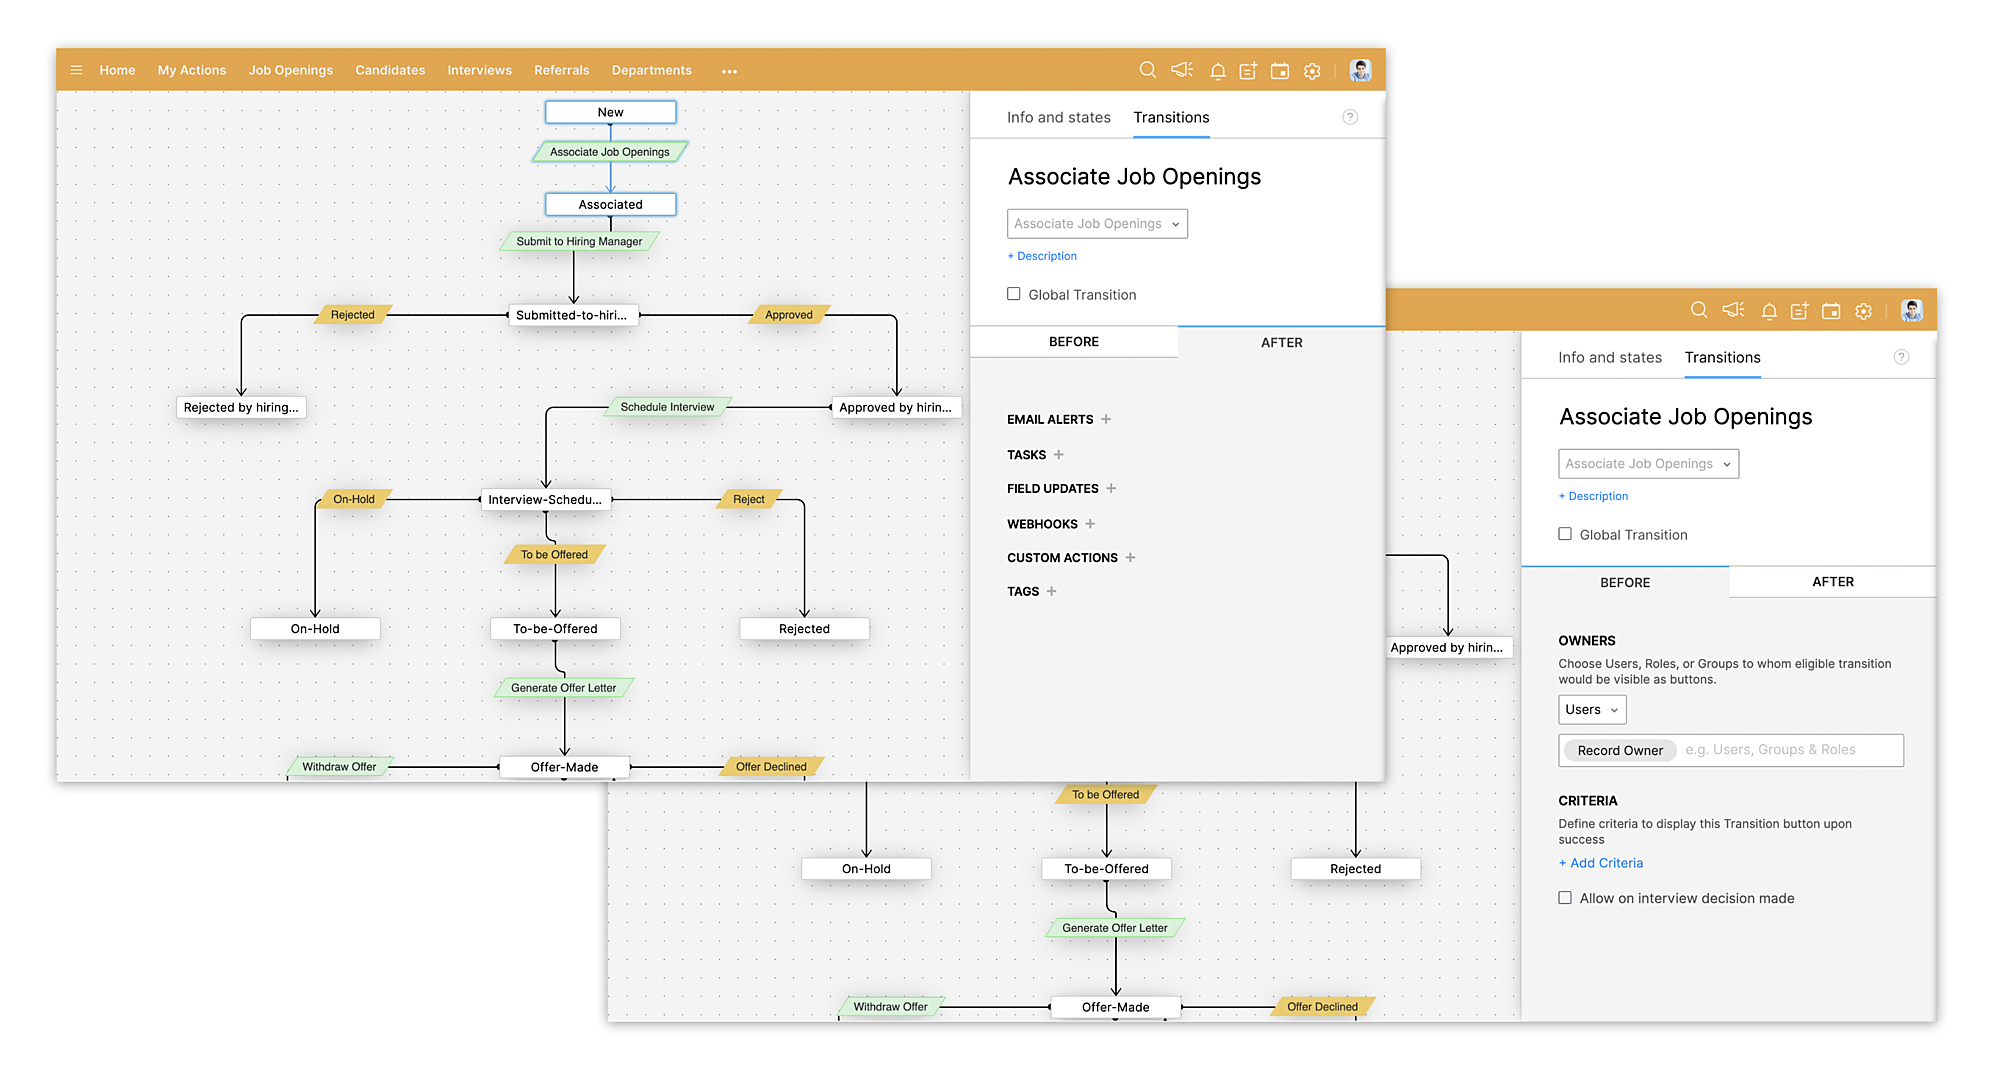Click add-record icon in top window navbar
Image resolution: width=2000 pixels, height=1083 pixels.
pyautogui.click(x=1248, y=71)
